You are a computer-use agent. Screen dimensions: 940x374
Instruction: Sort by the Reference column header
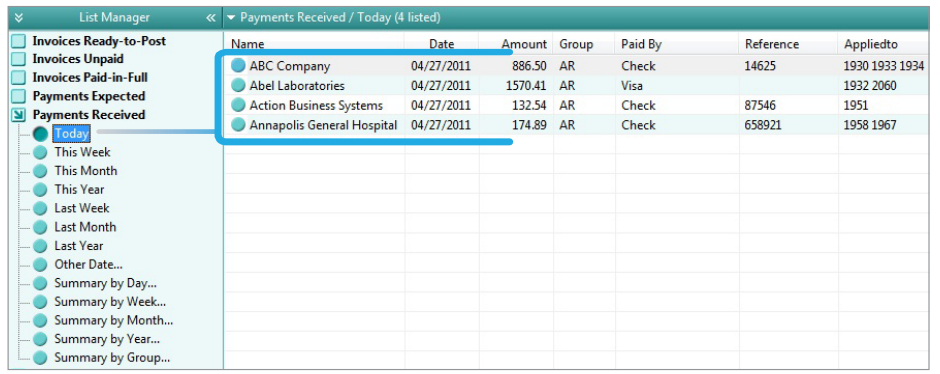(772, 44)
